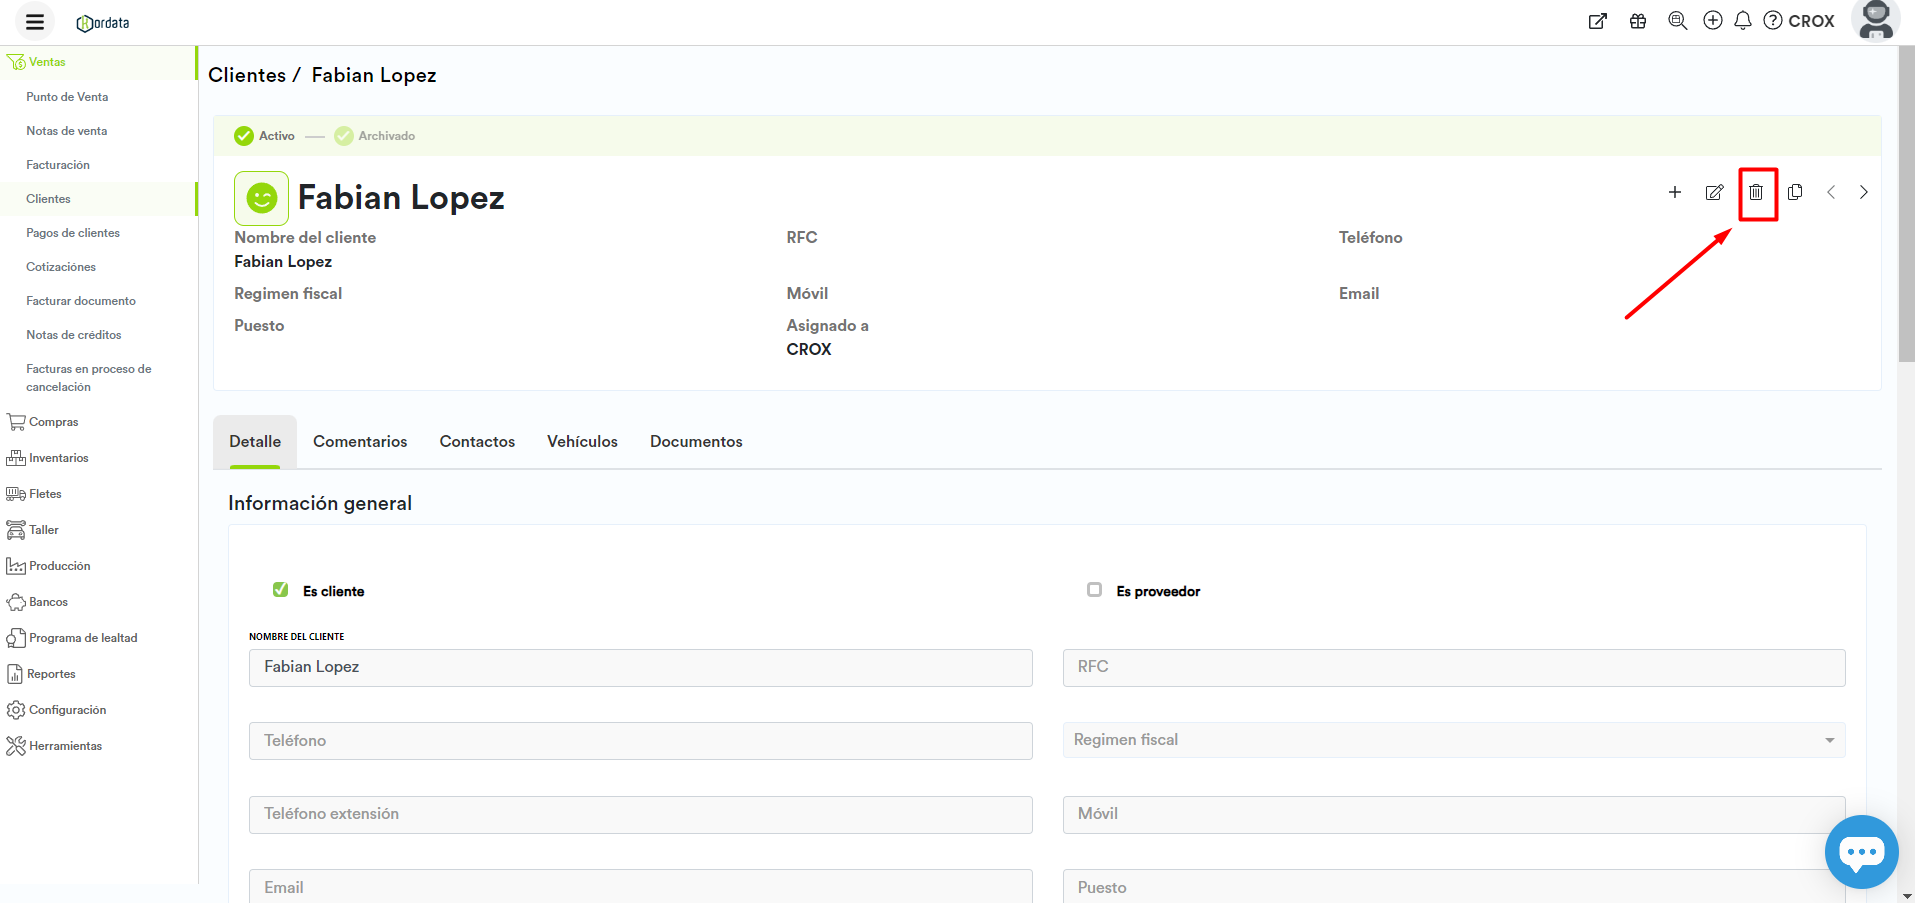This screenshot has width=1915, height=903.
Task: Click the plus icon to add client
Action: [x=1674, y=192]
